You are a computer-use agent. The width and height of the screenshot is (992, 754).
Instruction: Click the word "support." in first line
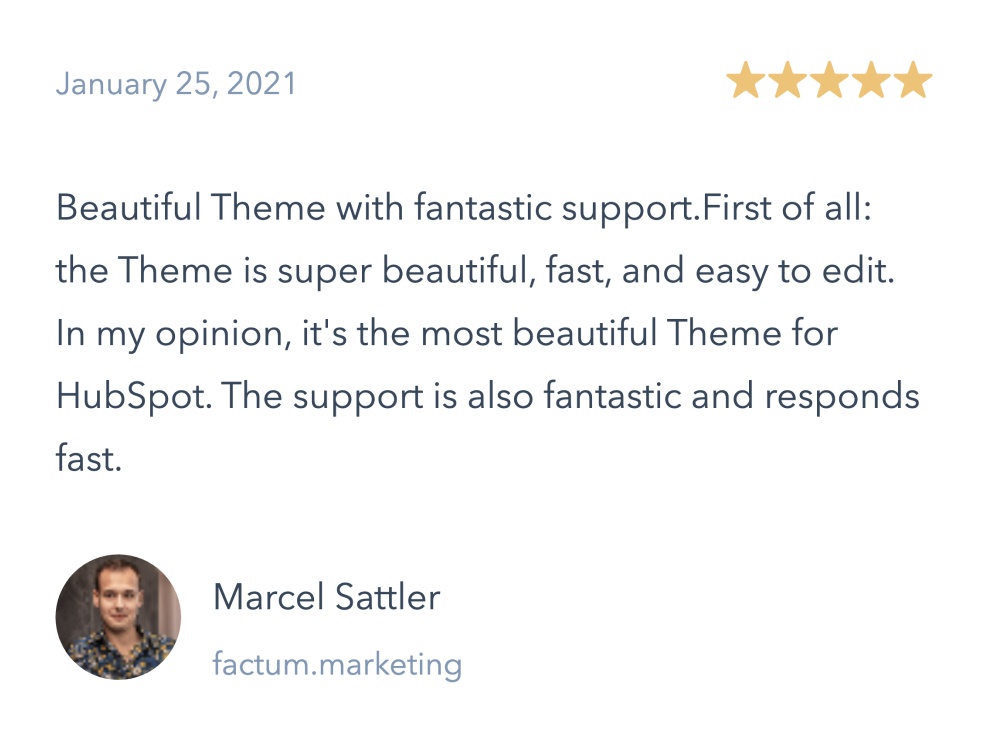click(632, 209)
